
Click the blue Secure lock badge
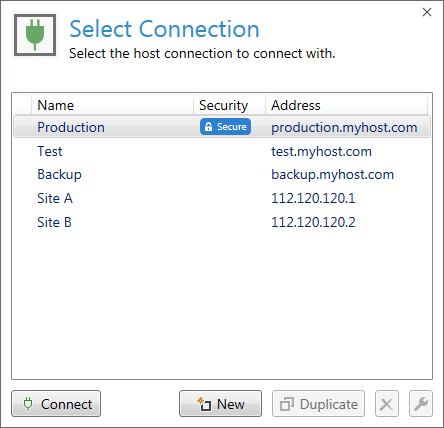(225, 127)
